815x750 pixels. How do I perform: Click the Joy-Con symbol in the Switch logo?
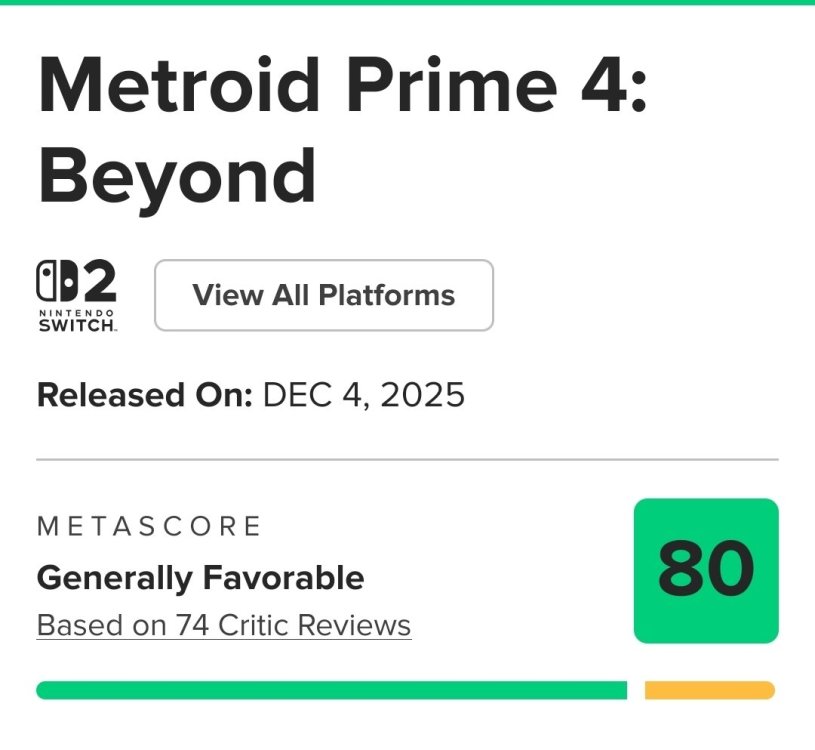pos(55,283)
